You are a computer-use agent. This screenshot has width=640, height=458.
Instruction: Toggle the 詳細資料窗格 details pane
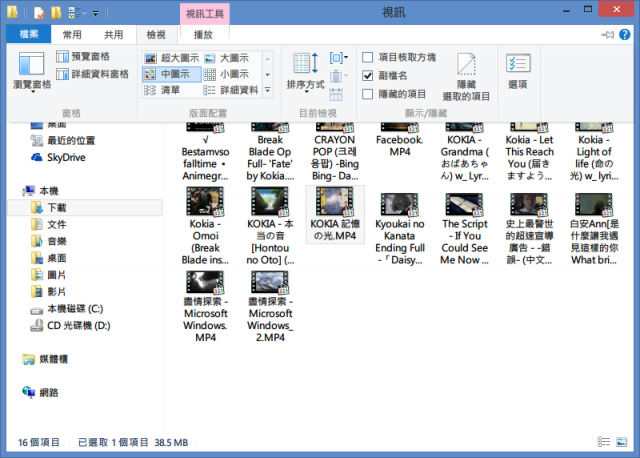pos(92,74)
